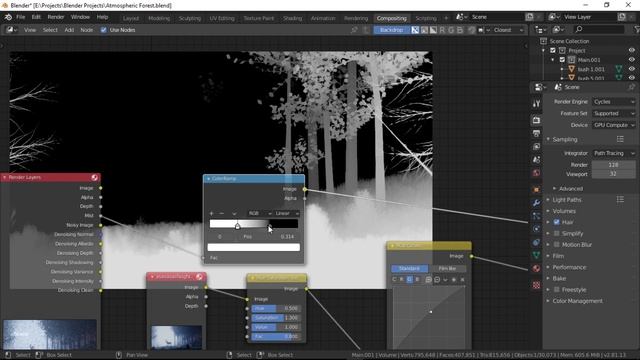Open the Object Data properties green triangle icon

point(536,255)
